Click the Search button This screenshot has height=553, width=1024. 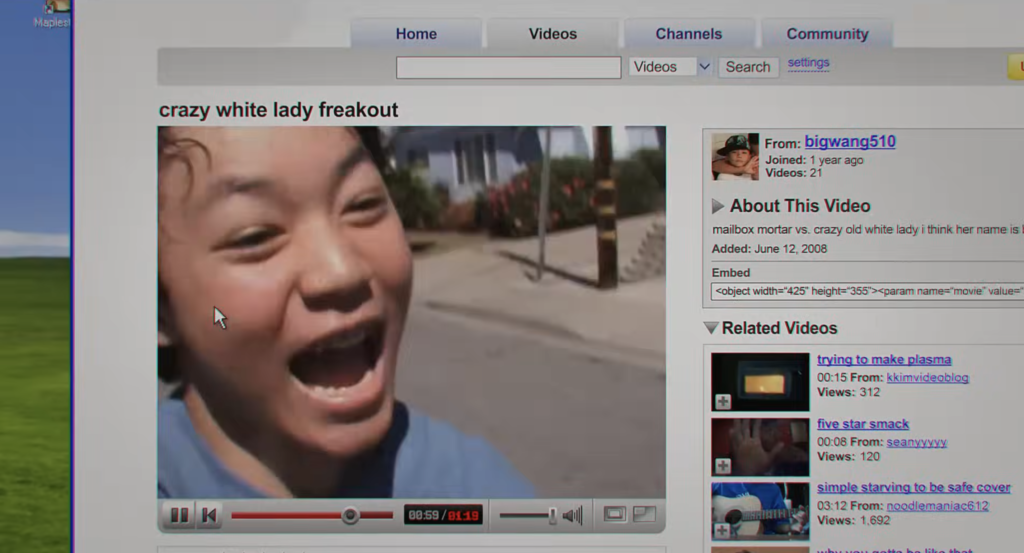pyautogui.click(x=748, y=67)
